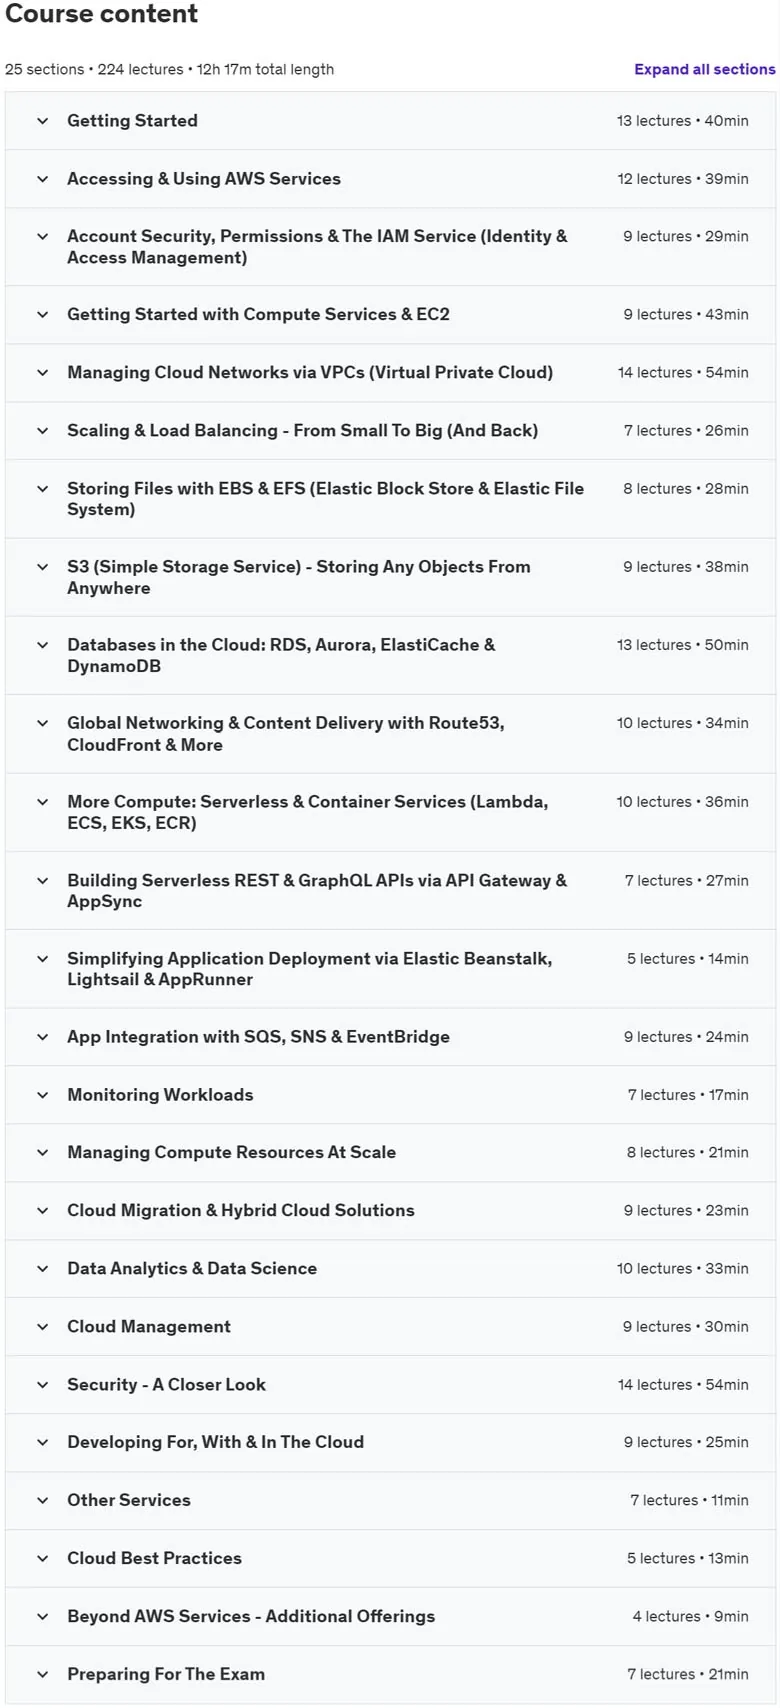Click the Expand all sections link
The width and height of the screenshot is (780, 1708).
click(x=704, y=69)
